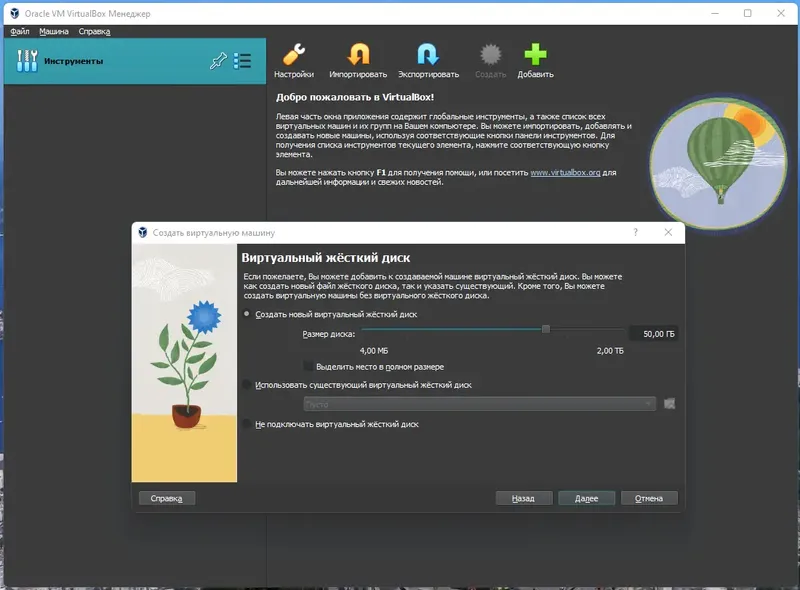This screenshot has height=590, width=800.
Task: Click the Импортировать toolbar icon
Action: point(358,55)
